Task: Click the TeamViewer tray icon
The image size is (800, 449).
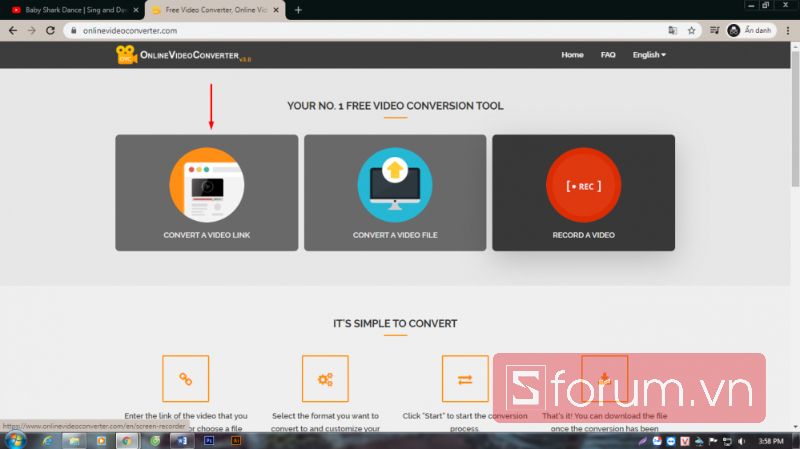Action: click(x=671, y=441)
